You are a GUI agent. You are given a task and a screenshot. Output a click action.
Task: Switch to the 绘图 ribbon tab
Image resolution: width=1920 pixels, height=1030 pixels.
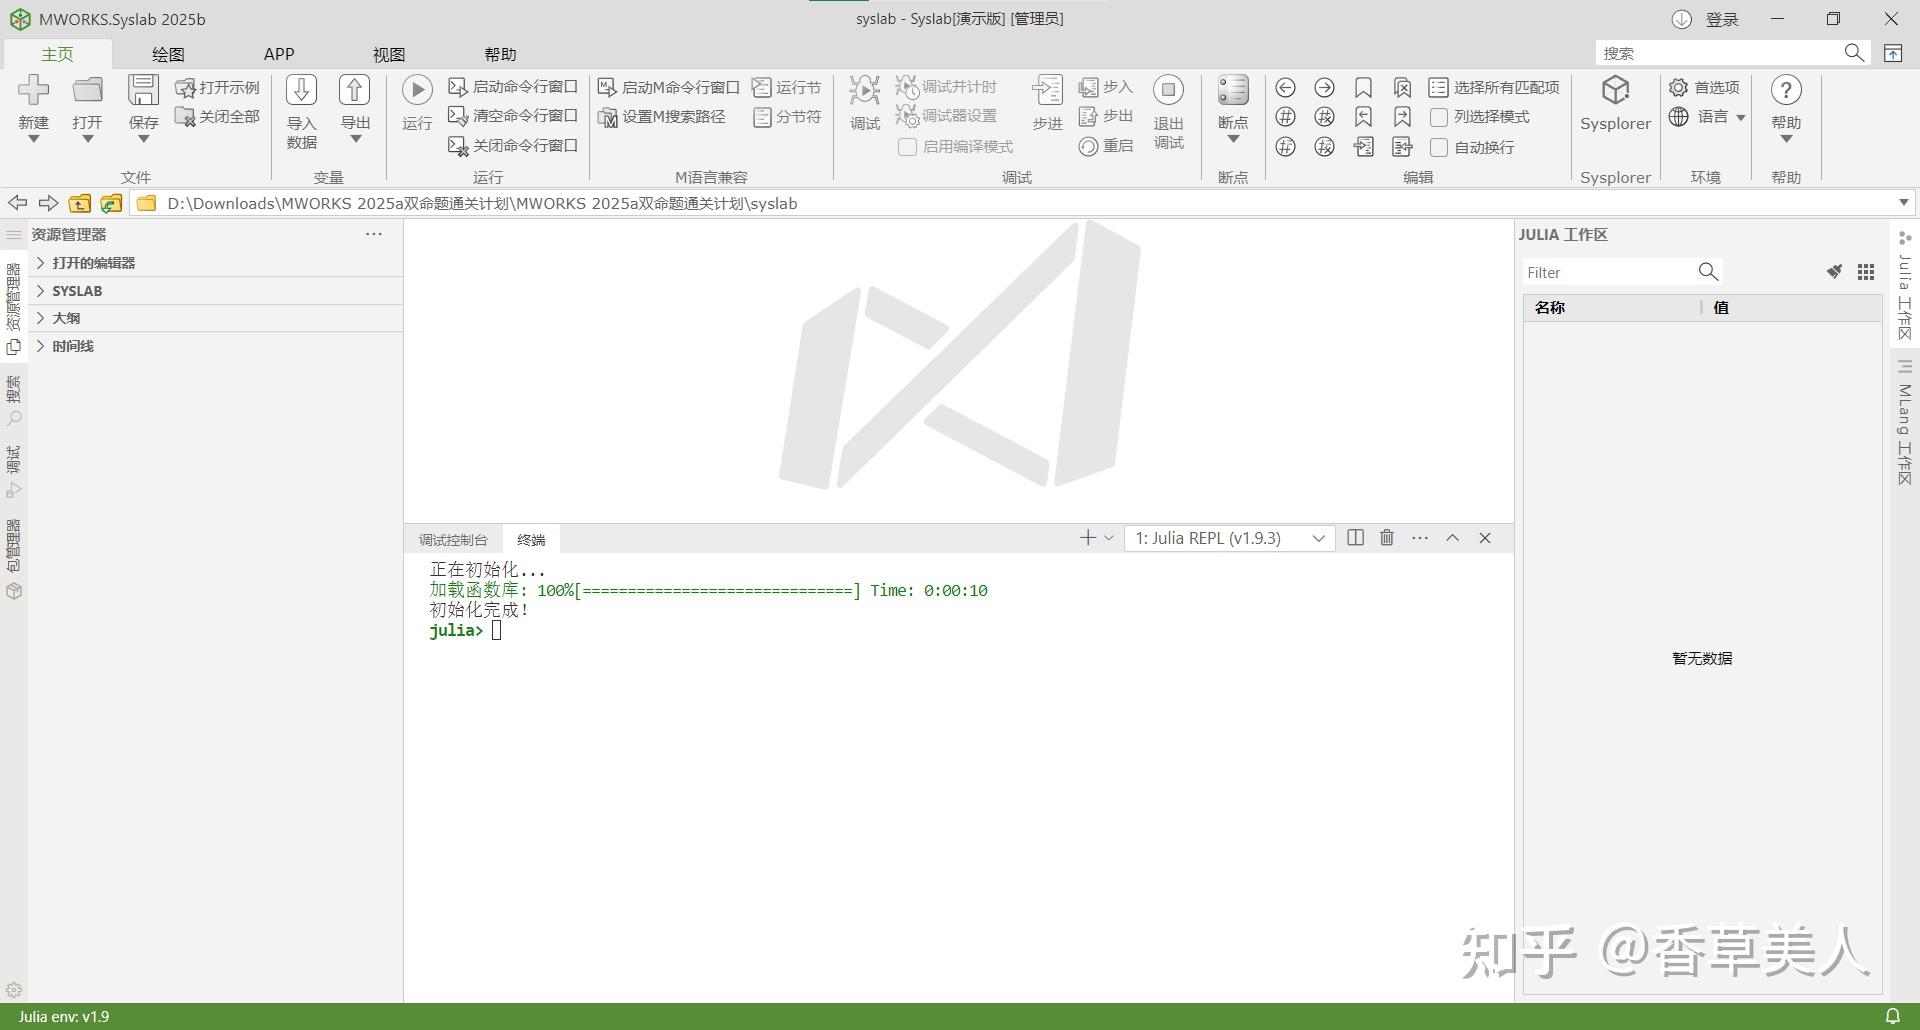pos(168,54)
